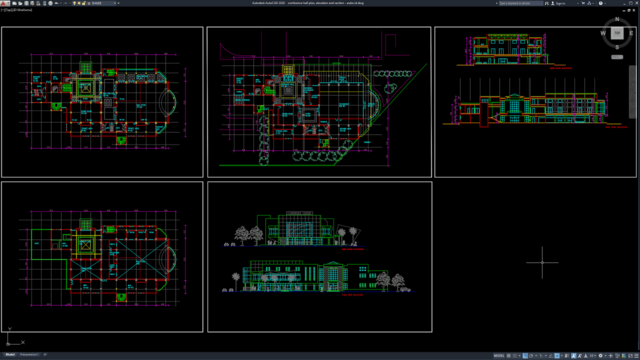Open the WCS dropdown below ViewCube
The width and height of the screenshot is (640, 360).
pyautogui.click(x=617, y=57)
